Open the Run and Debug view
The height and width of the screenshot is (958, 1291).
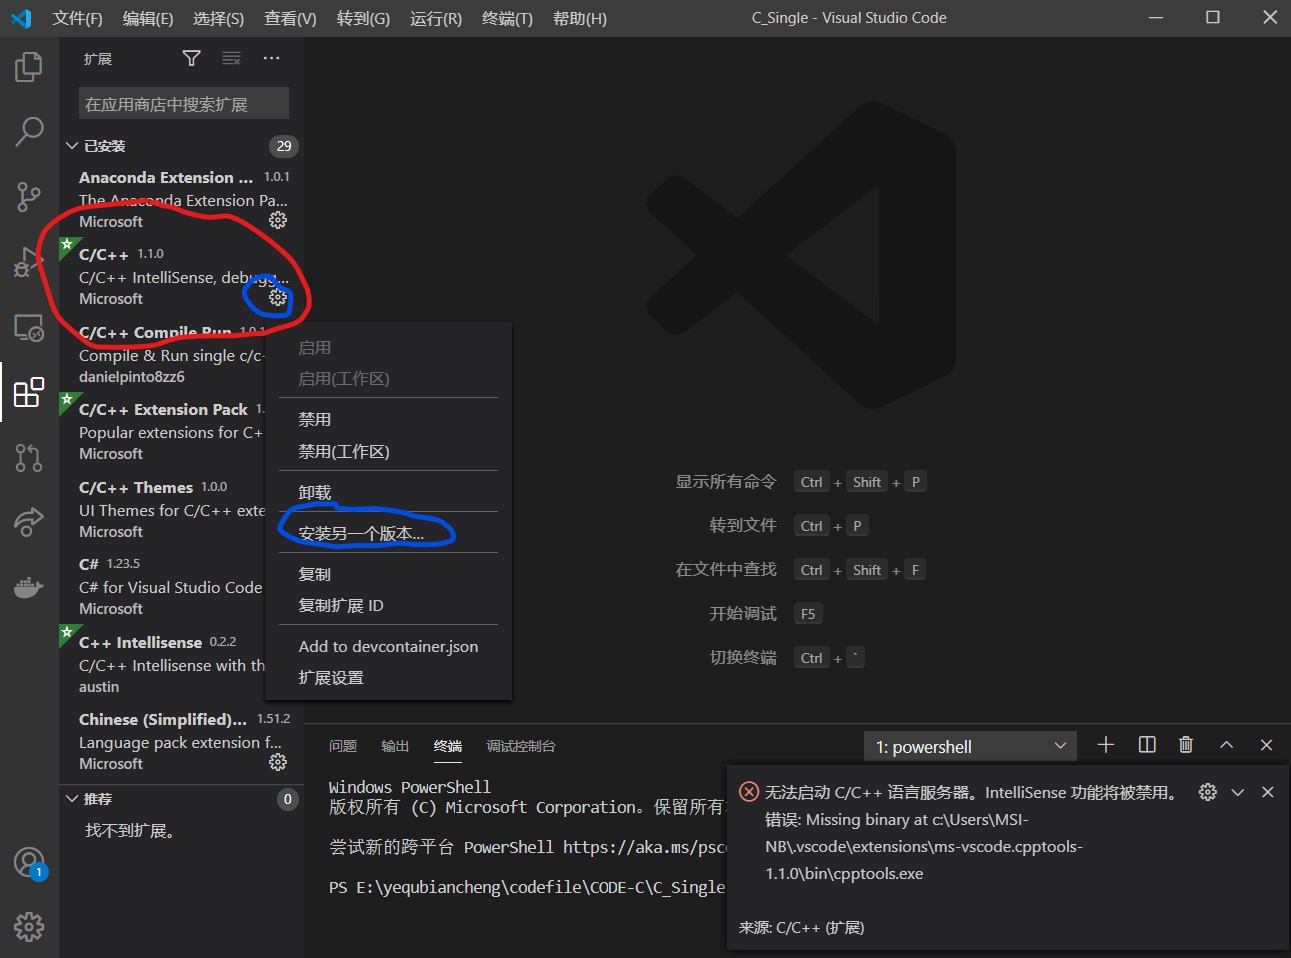29,261
